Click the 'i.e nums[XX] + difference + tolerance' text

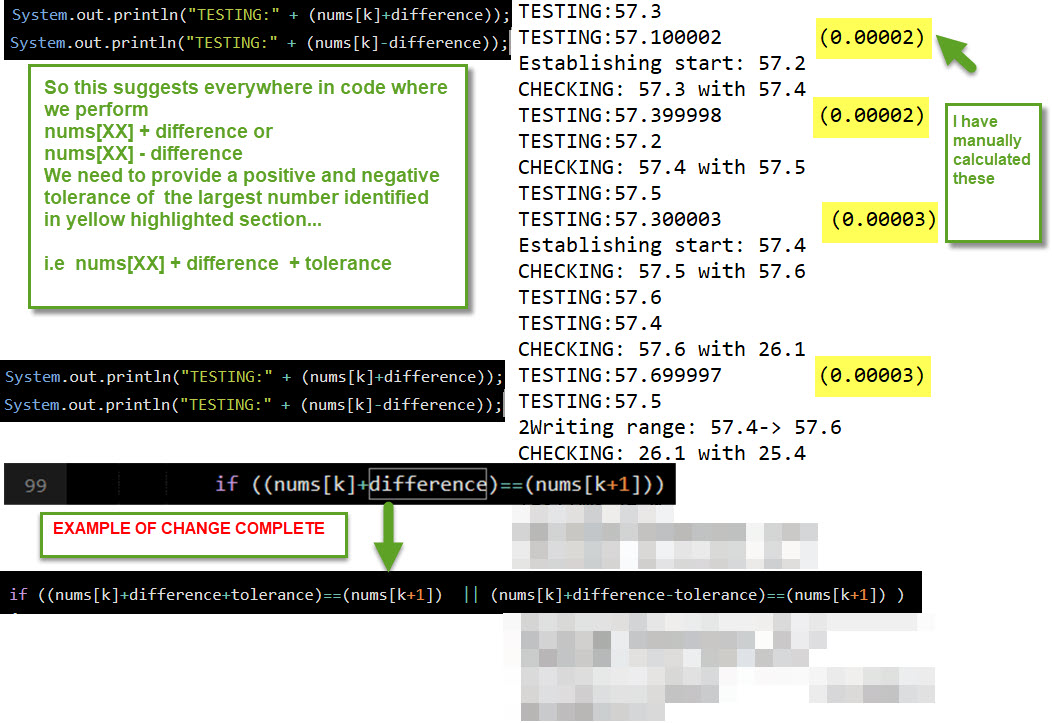(x=218, y=264)
